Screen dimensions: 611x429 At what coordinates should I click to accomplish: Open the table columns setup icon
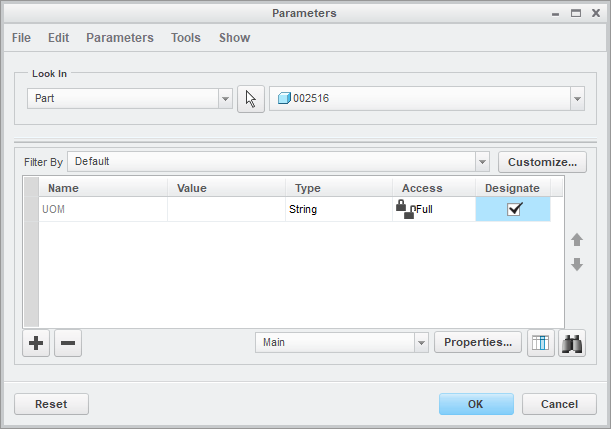(x=541, y=342)
